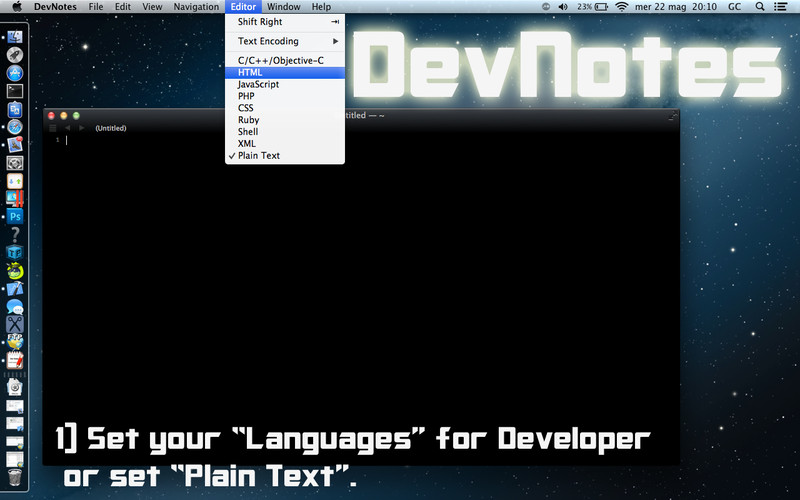Open the TP cube dock icon
The image size is (800, 500).
[x=15, y=253]
